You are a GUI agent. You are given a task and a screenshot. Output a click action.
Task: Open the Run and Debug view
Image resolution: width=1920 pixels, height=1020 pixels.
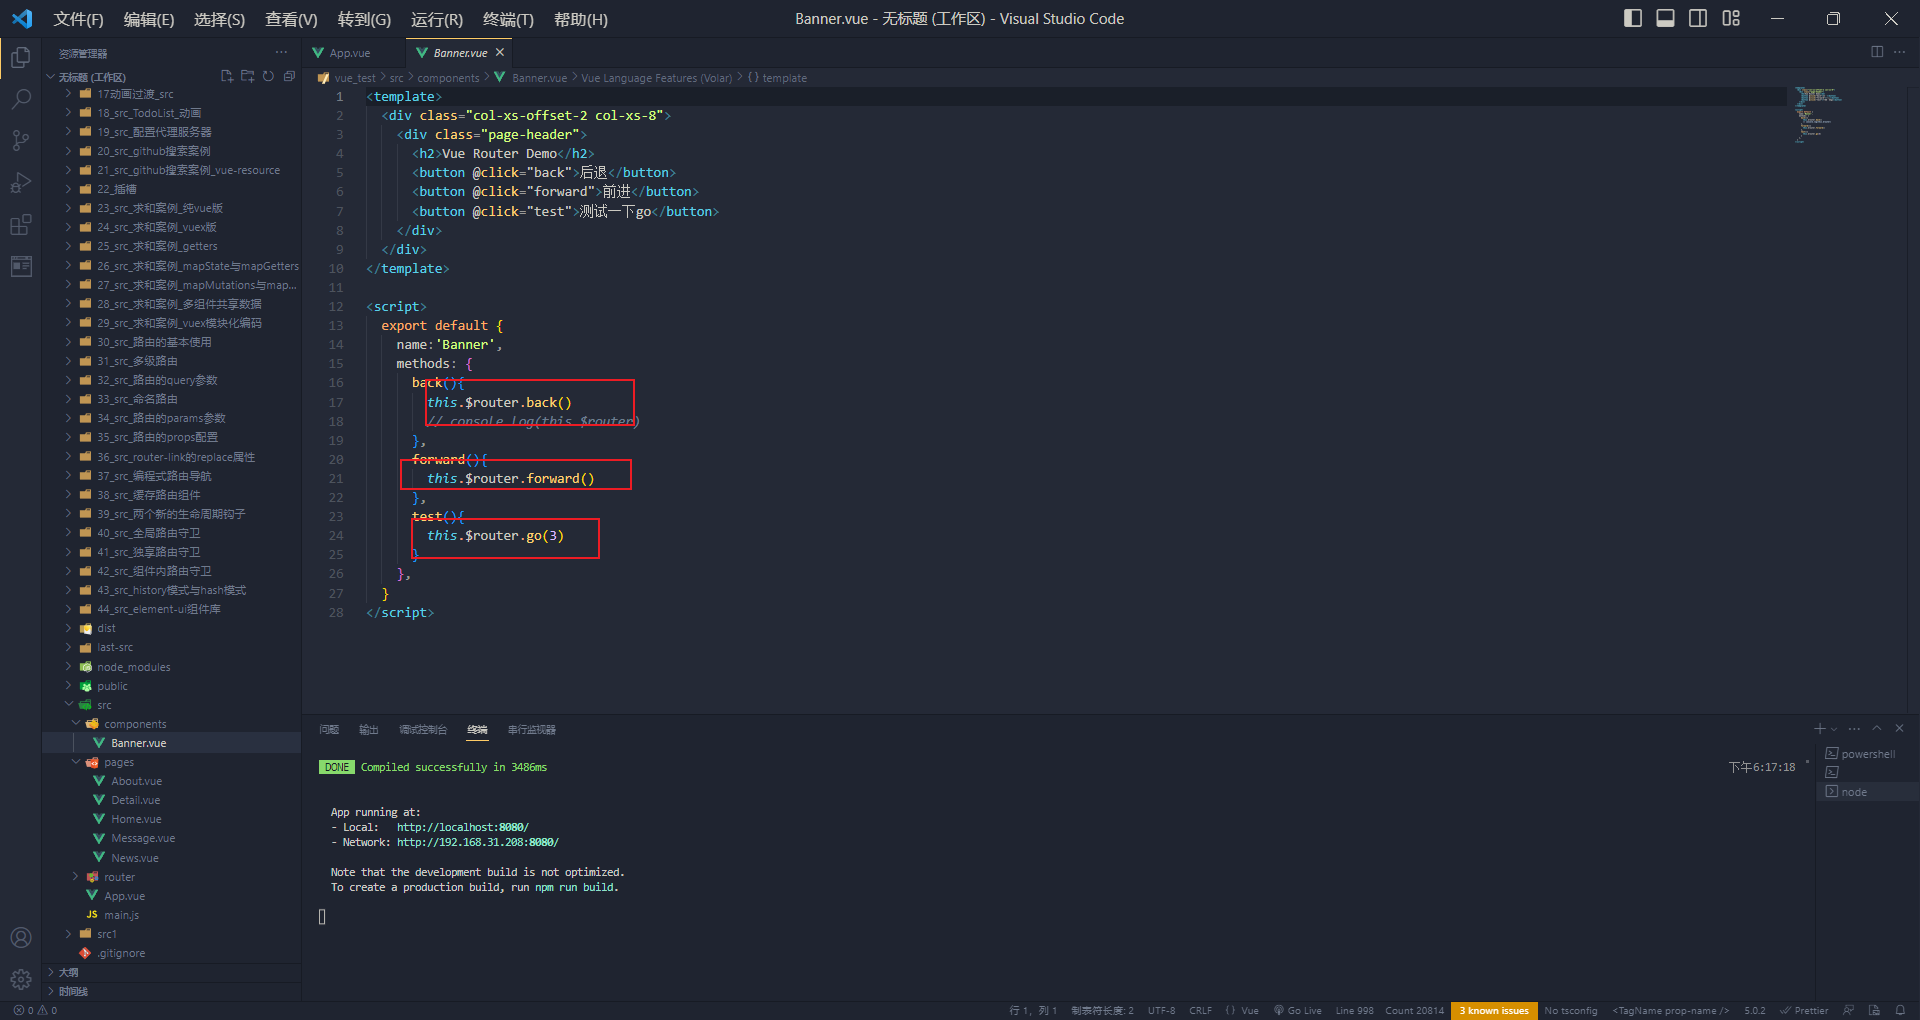(x=21, y=182)
